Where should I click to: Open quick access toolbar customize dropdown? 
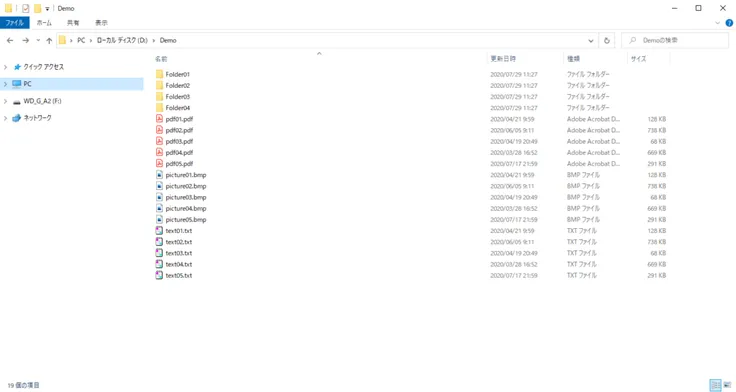pos(47,9)
